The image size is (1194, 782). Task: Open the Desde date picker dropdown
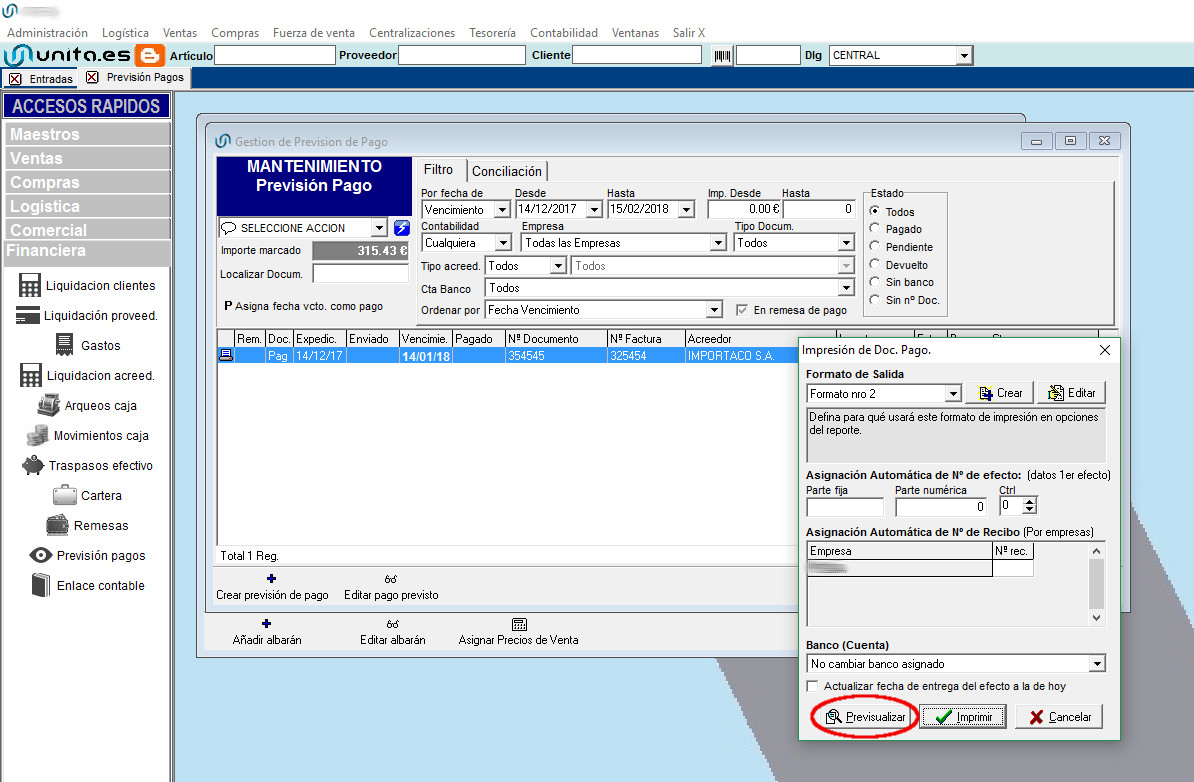pos(595,209)
